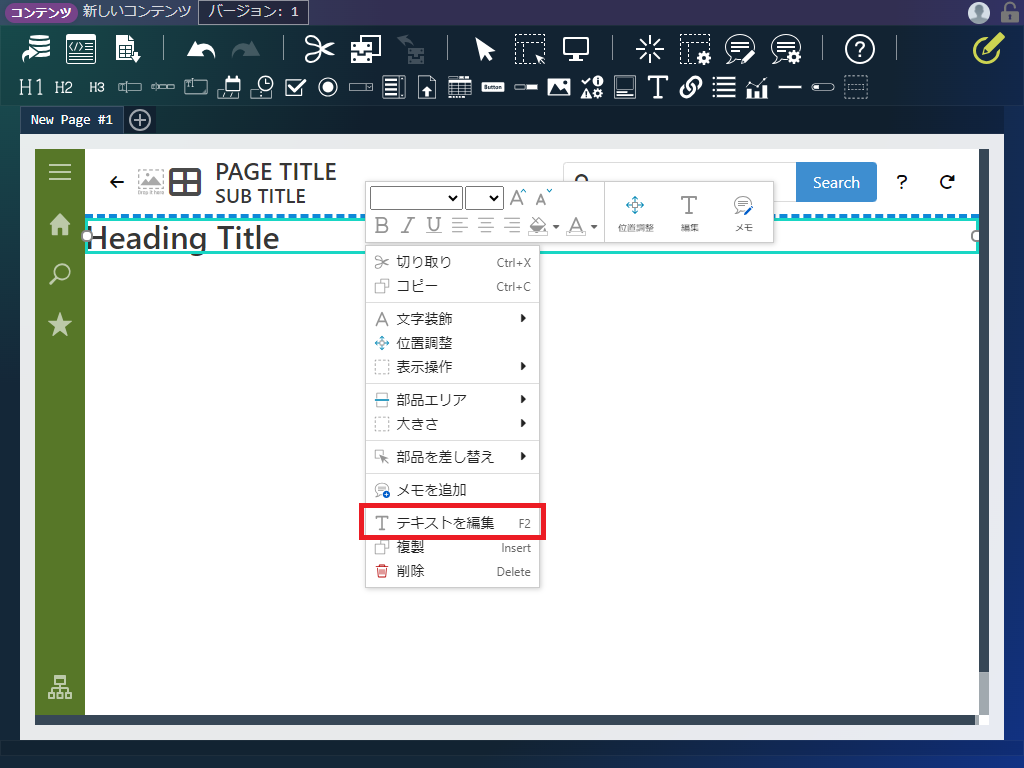This screenshot has width=1024, height=768.
Task: Expand 部品エリア submenu
Action: pyautogui.click(x=453, y=400)
